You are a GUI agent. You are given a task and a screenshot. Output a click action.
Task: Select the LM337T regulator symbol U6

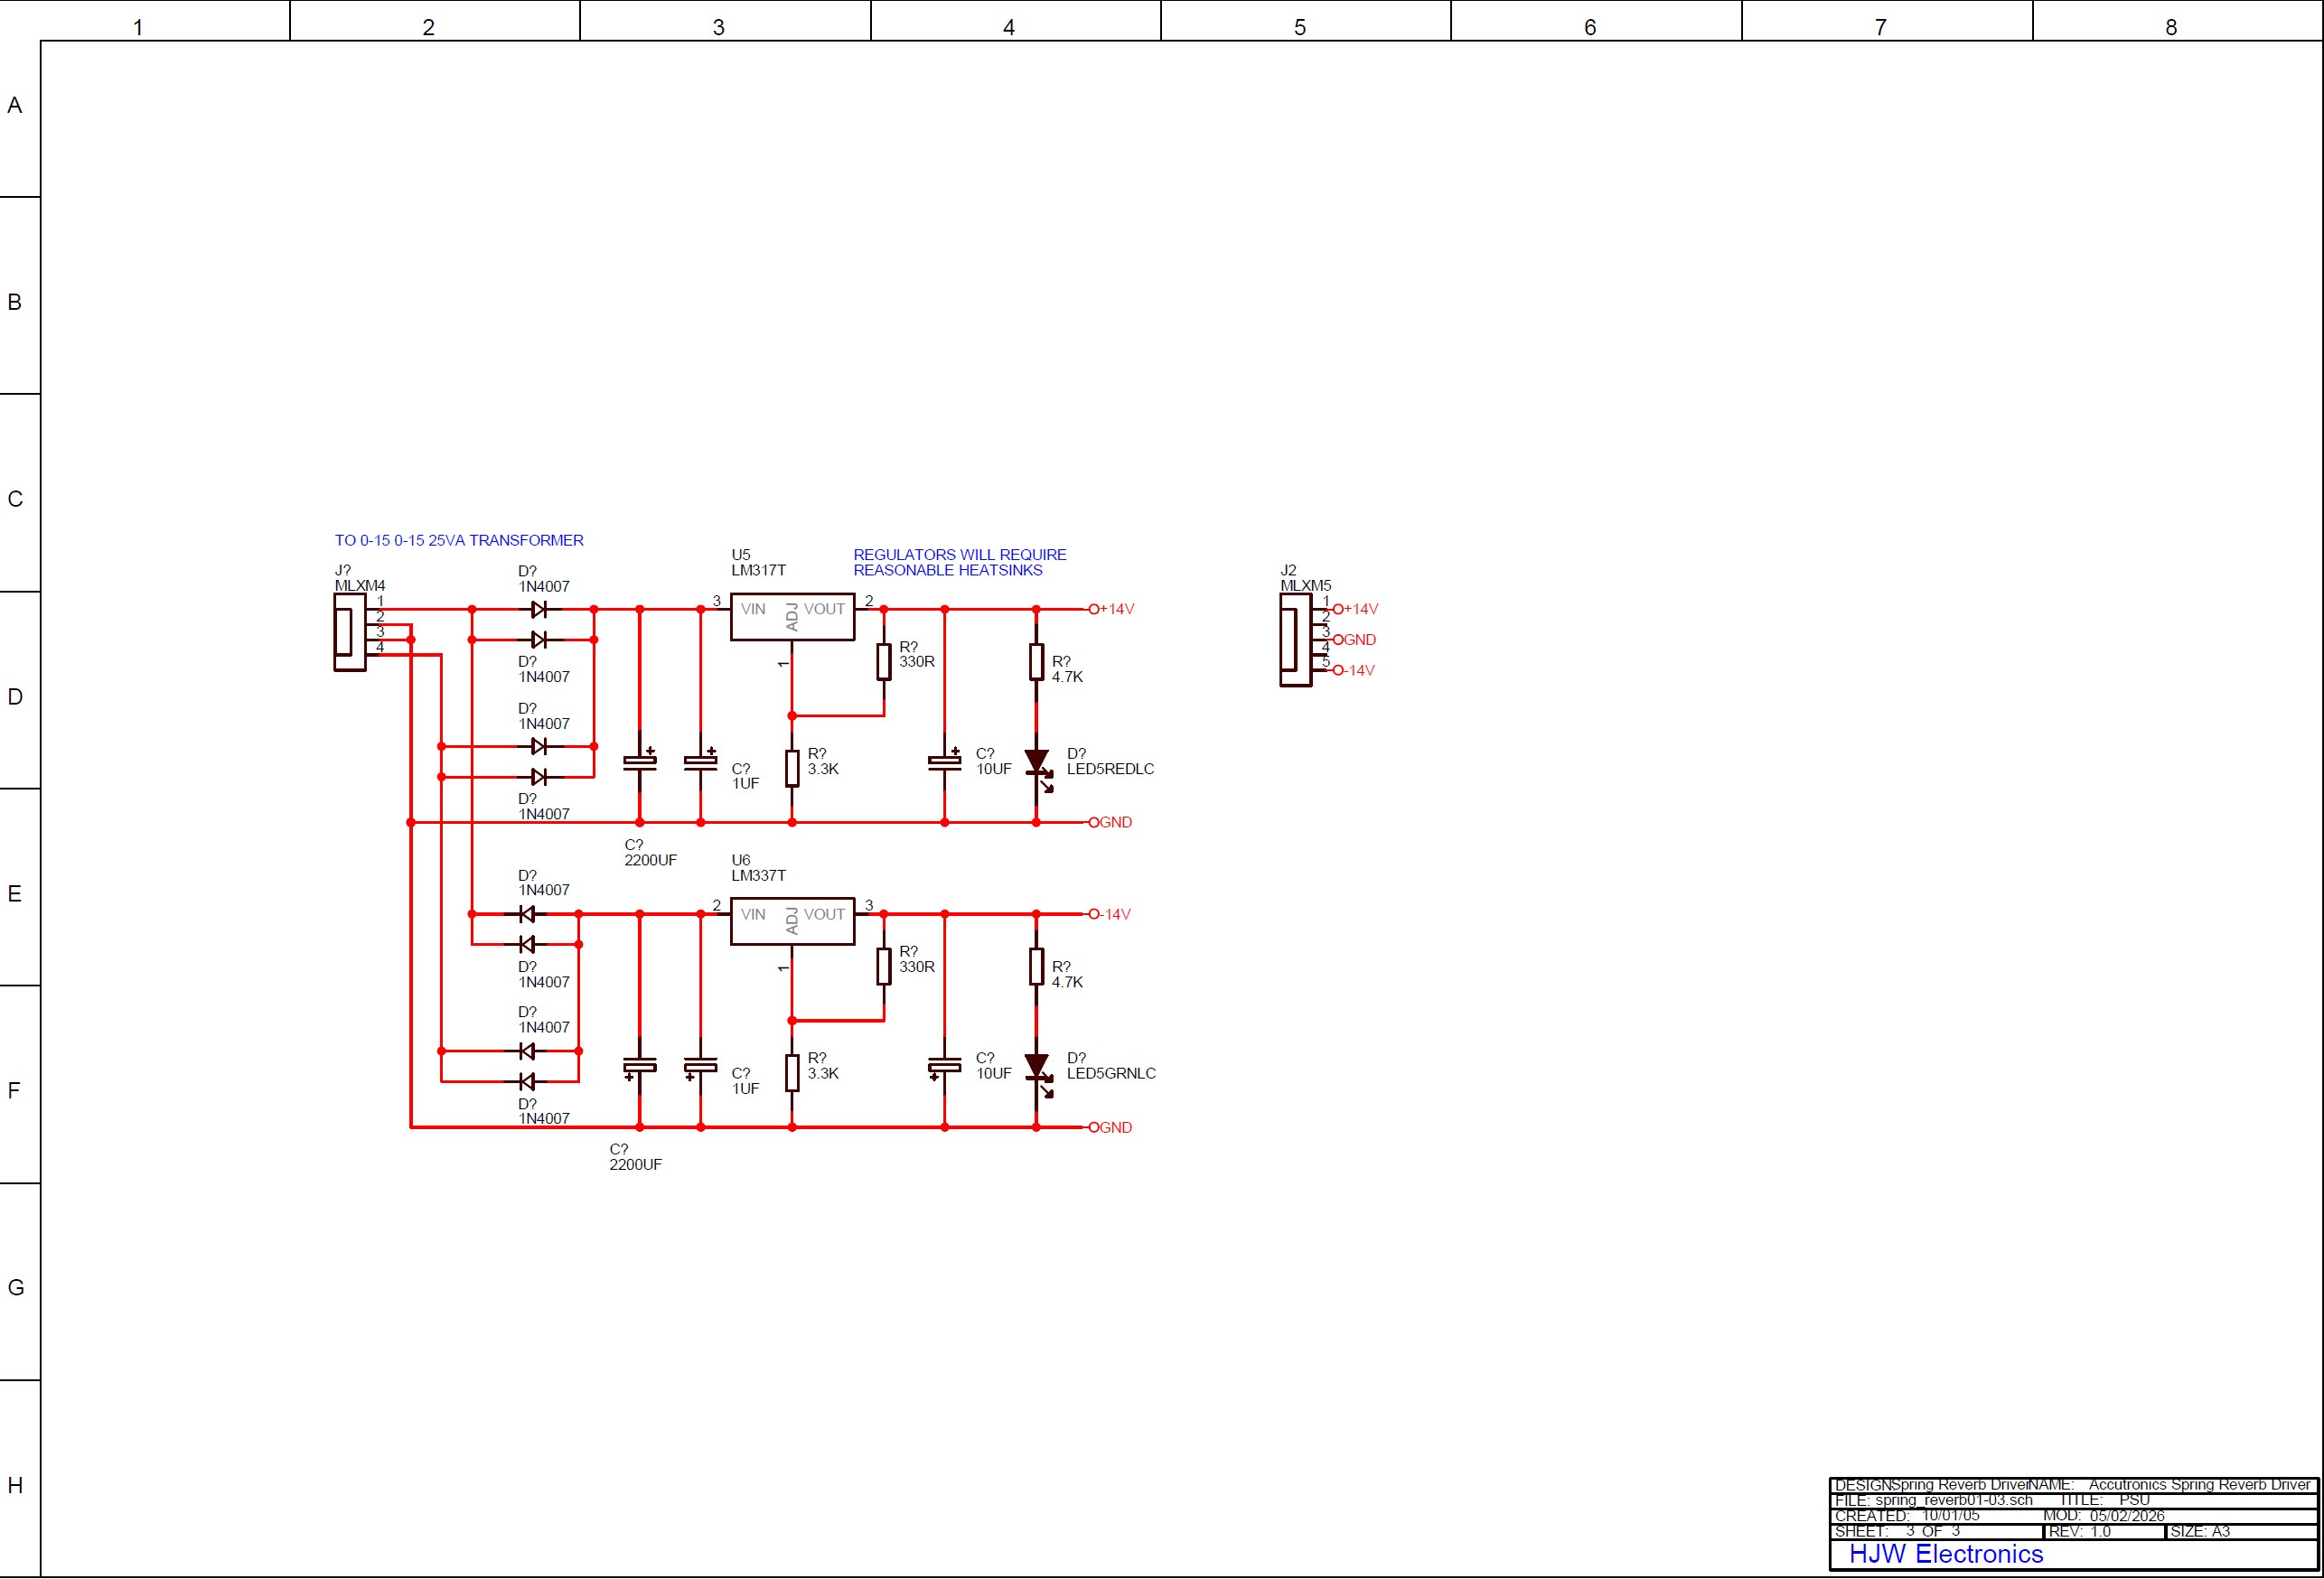tap(793, 921)
